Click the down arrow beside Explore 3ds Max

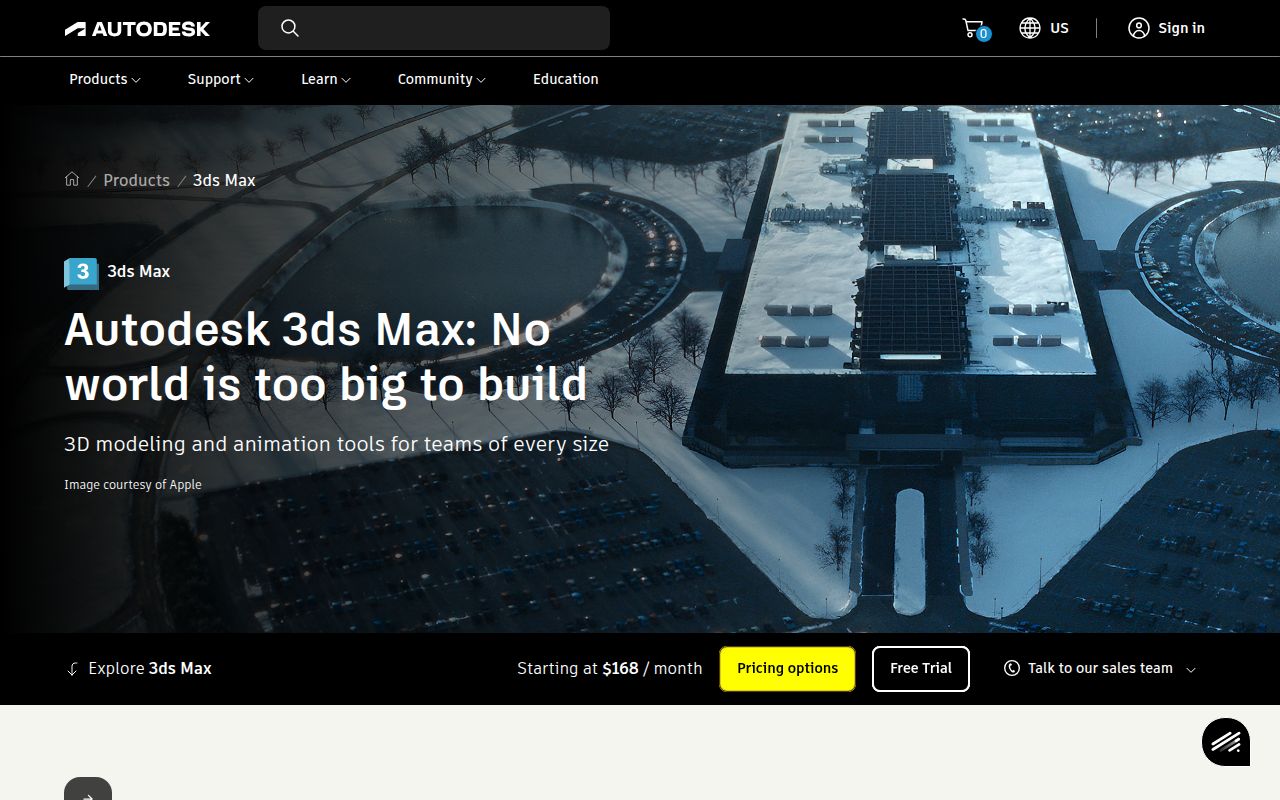point(72,669)
